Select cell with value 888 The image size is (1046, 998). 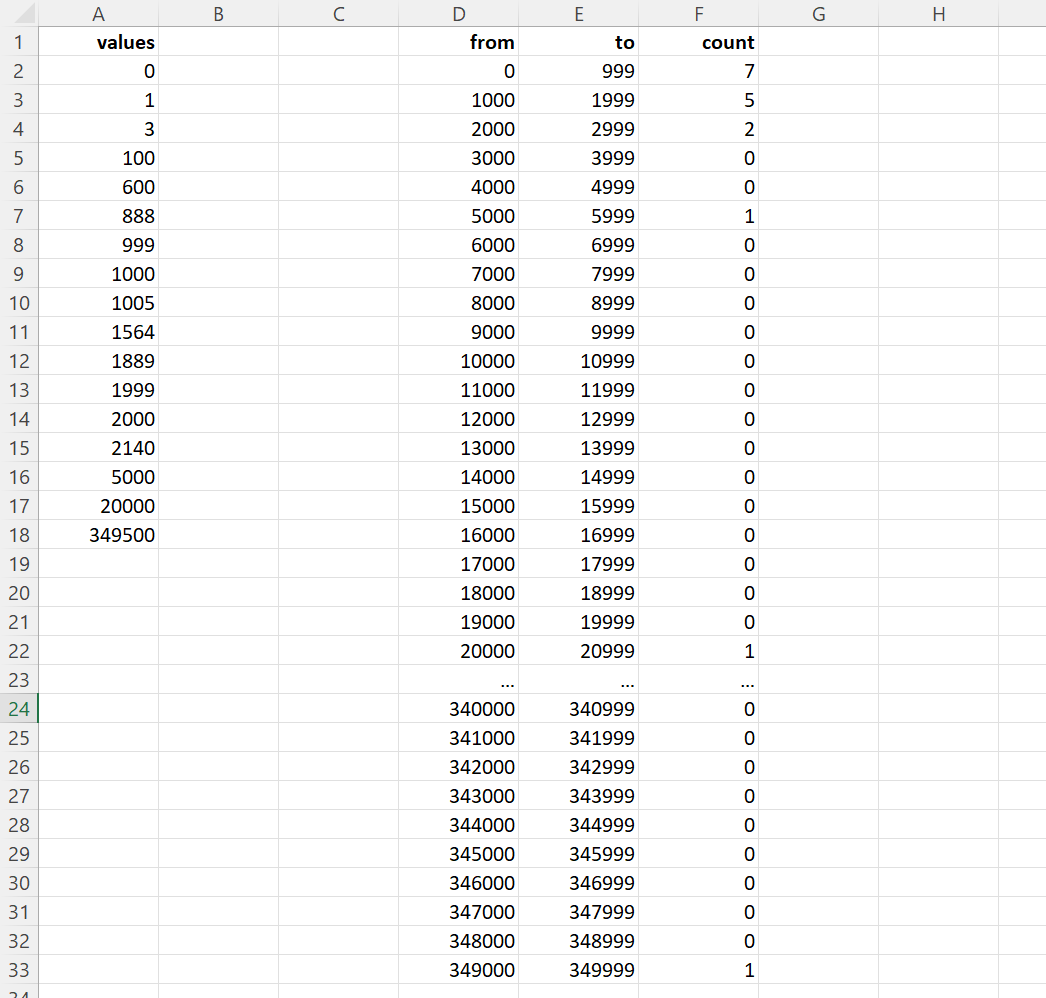click(99, 215)
